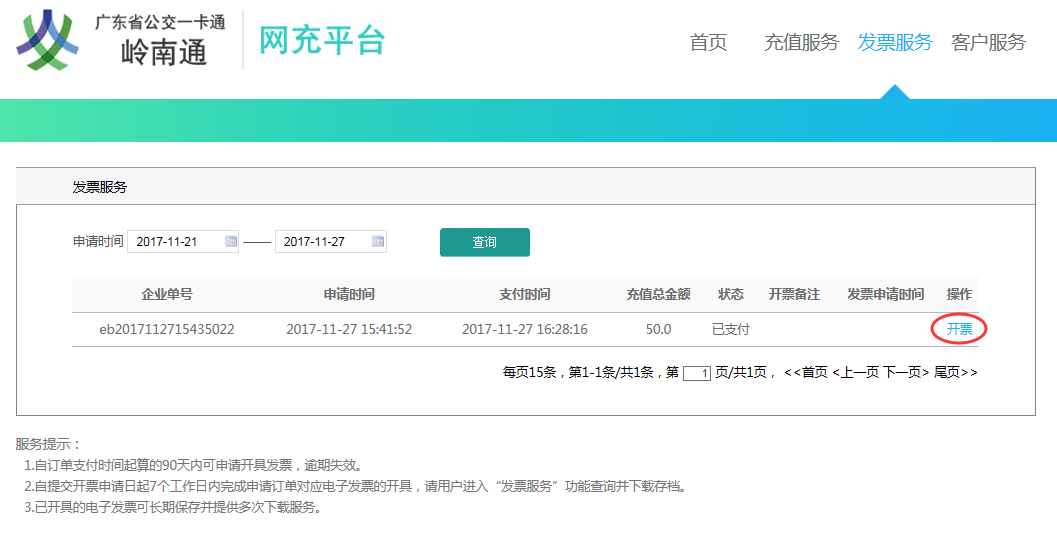
Task: Click the 广东省公交一卡通 header text
Action: coord(160,22)
